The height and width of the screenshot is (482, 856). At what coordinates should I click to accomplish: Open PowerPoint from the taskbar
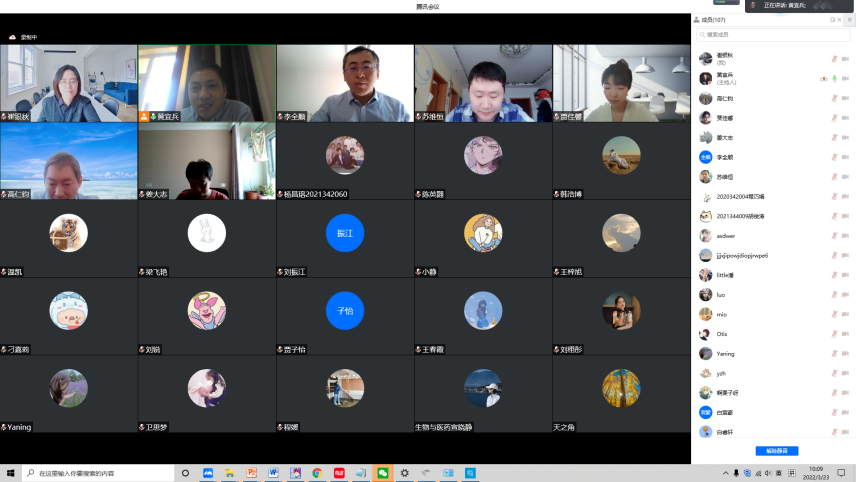pyautogui.click(x=252, y=473)
